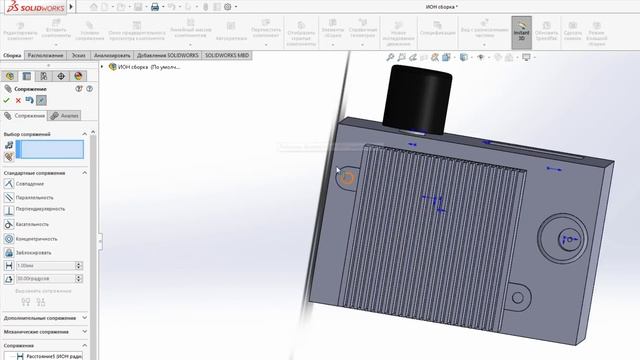Open the SOLIDWORKS MBD ribbon tab

[227, 55]
